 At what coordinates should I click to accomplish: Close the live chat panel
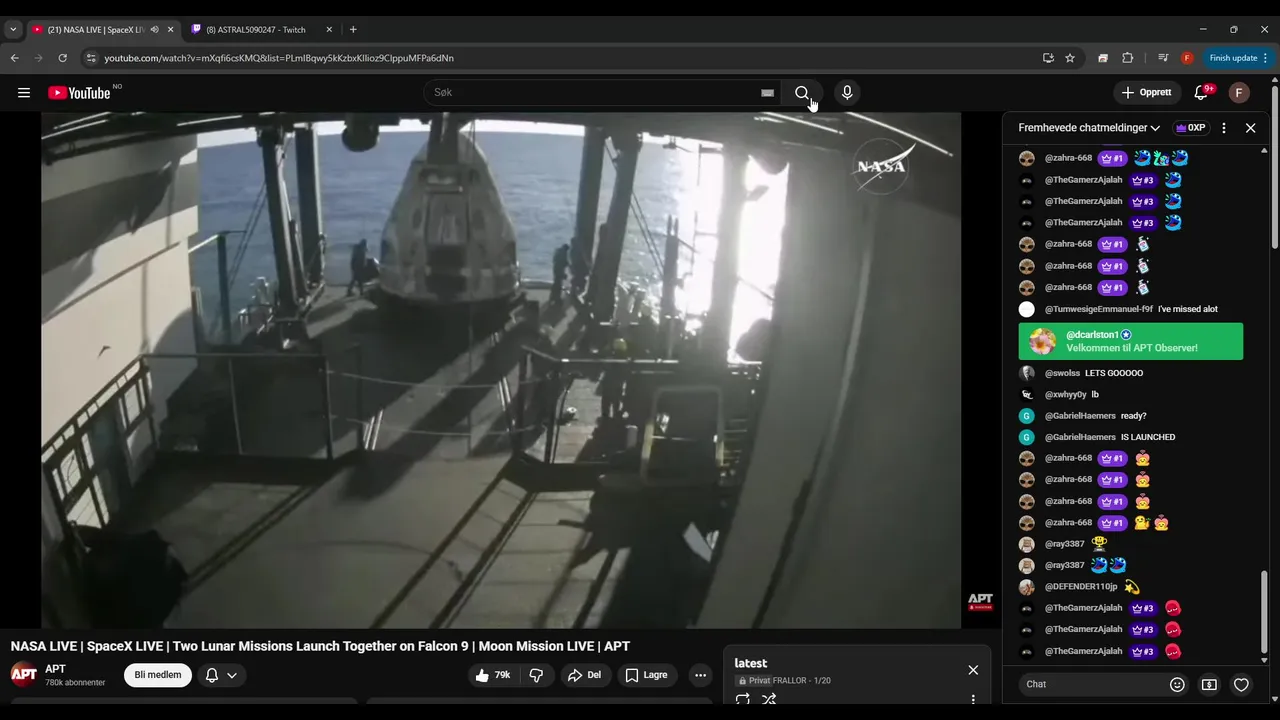(x=1250, y=128)
